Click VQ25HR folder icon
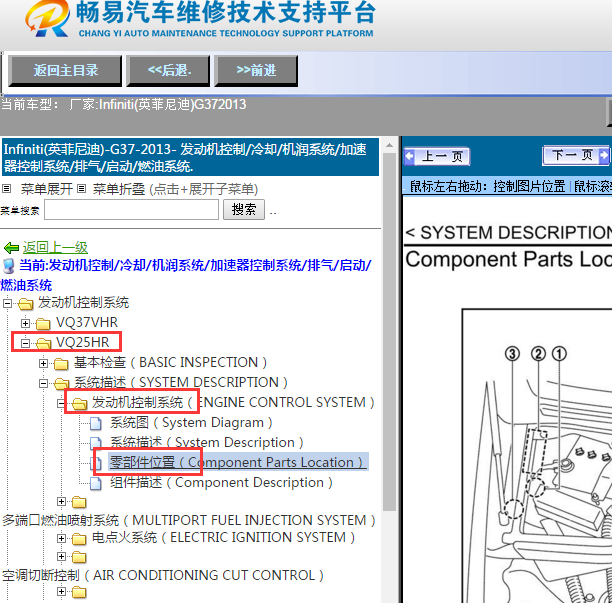The height and width of the screenshot is (603, 612). 43,343
